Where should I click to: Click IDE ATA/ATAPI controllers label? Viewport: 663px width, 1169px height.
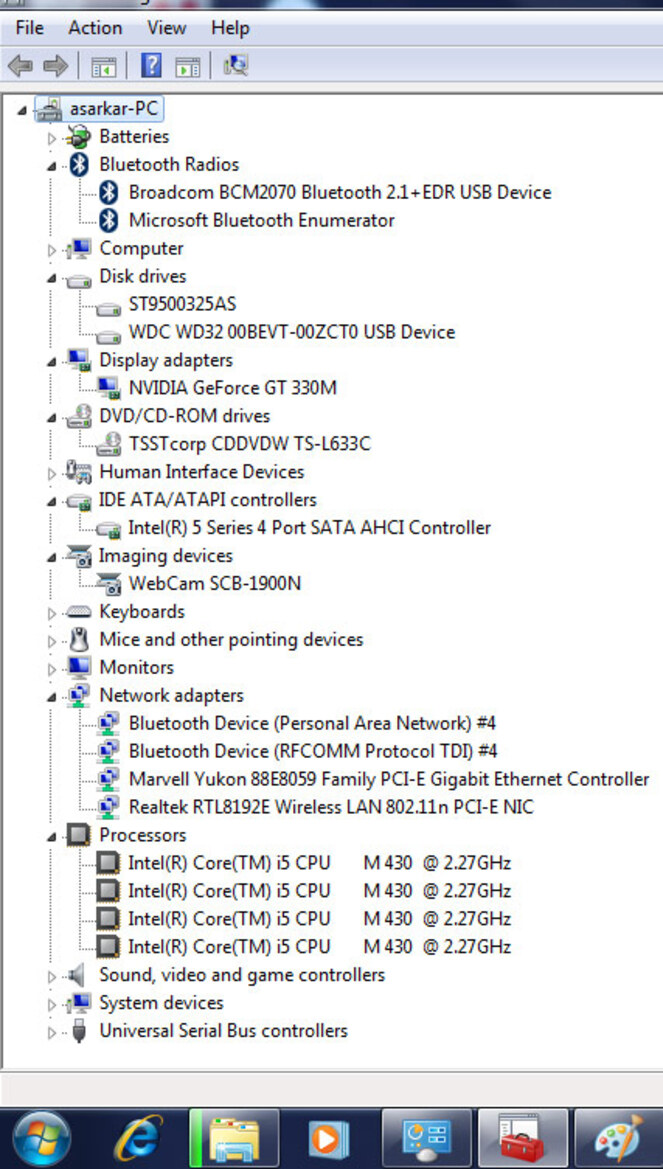pyautogui.click(x=207, y=500)
